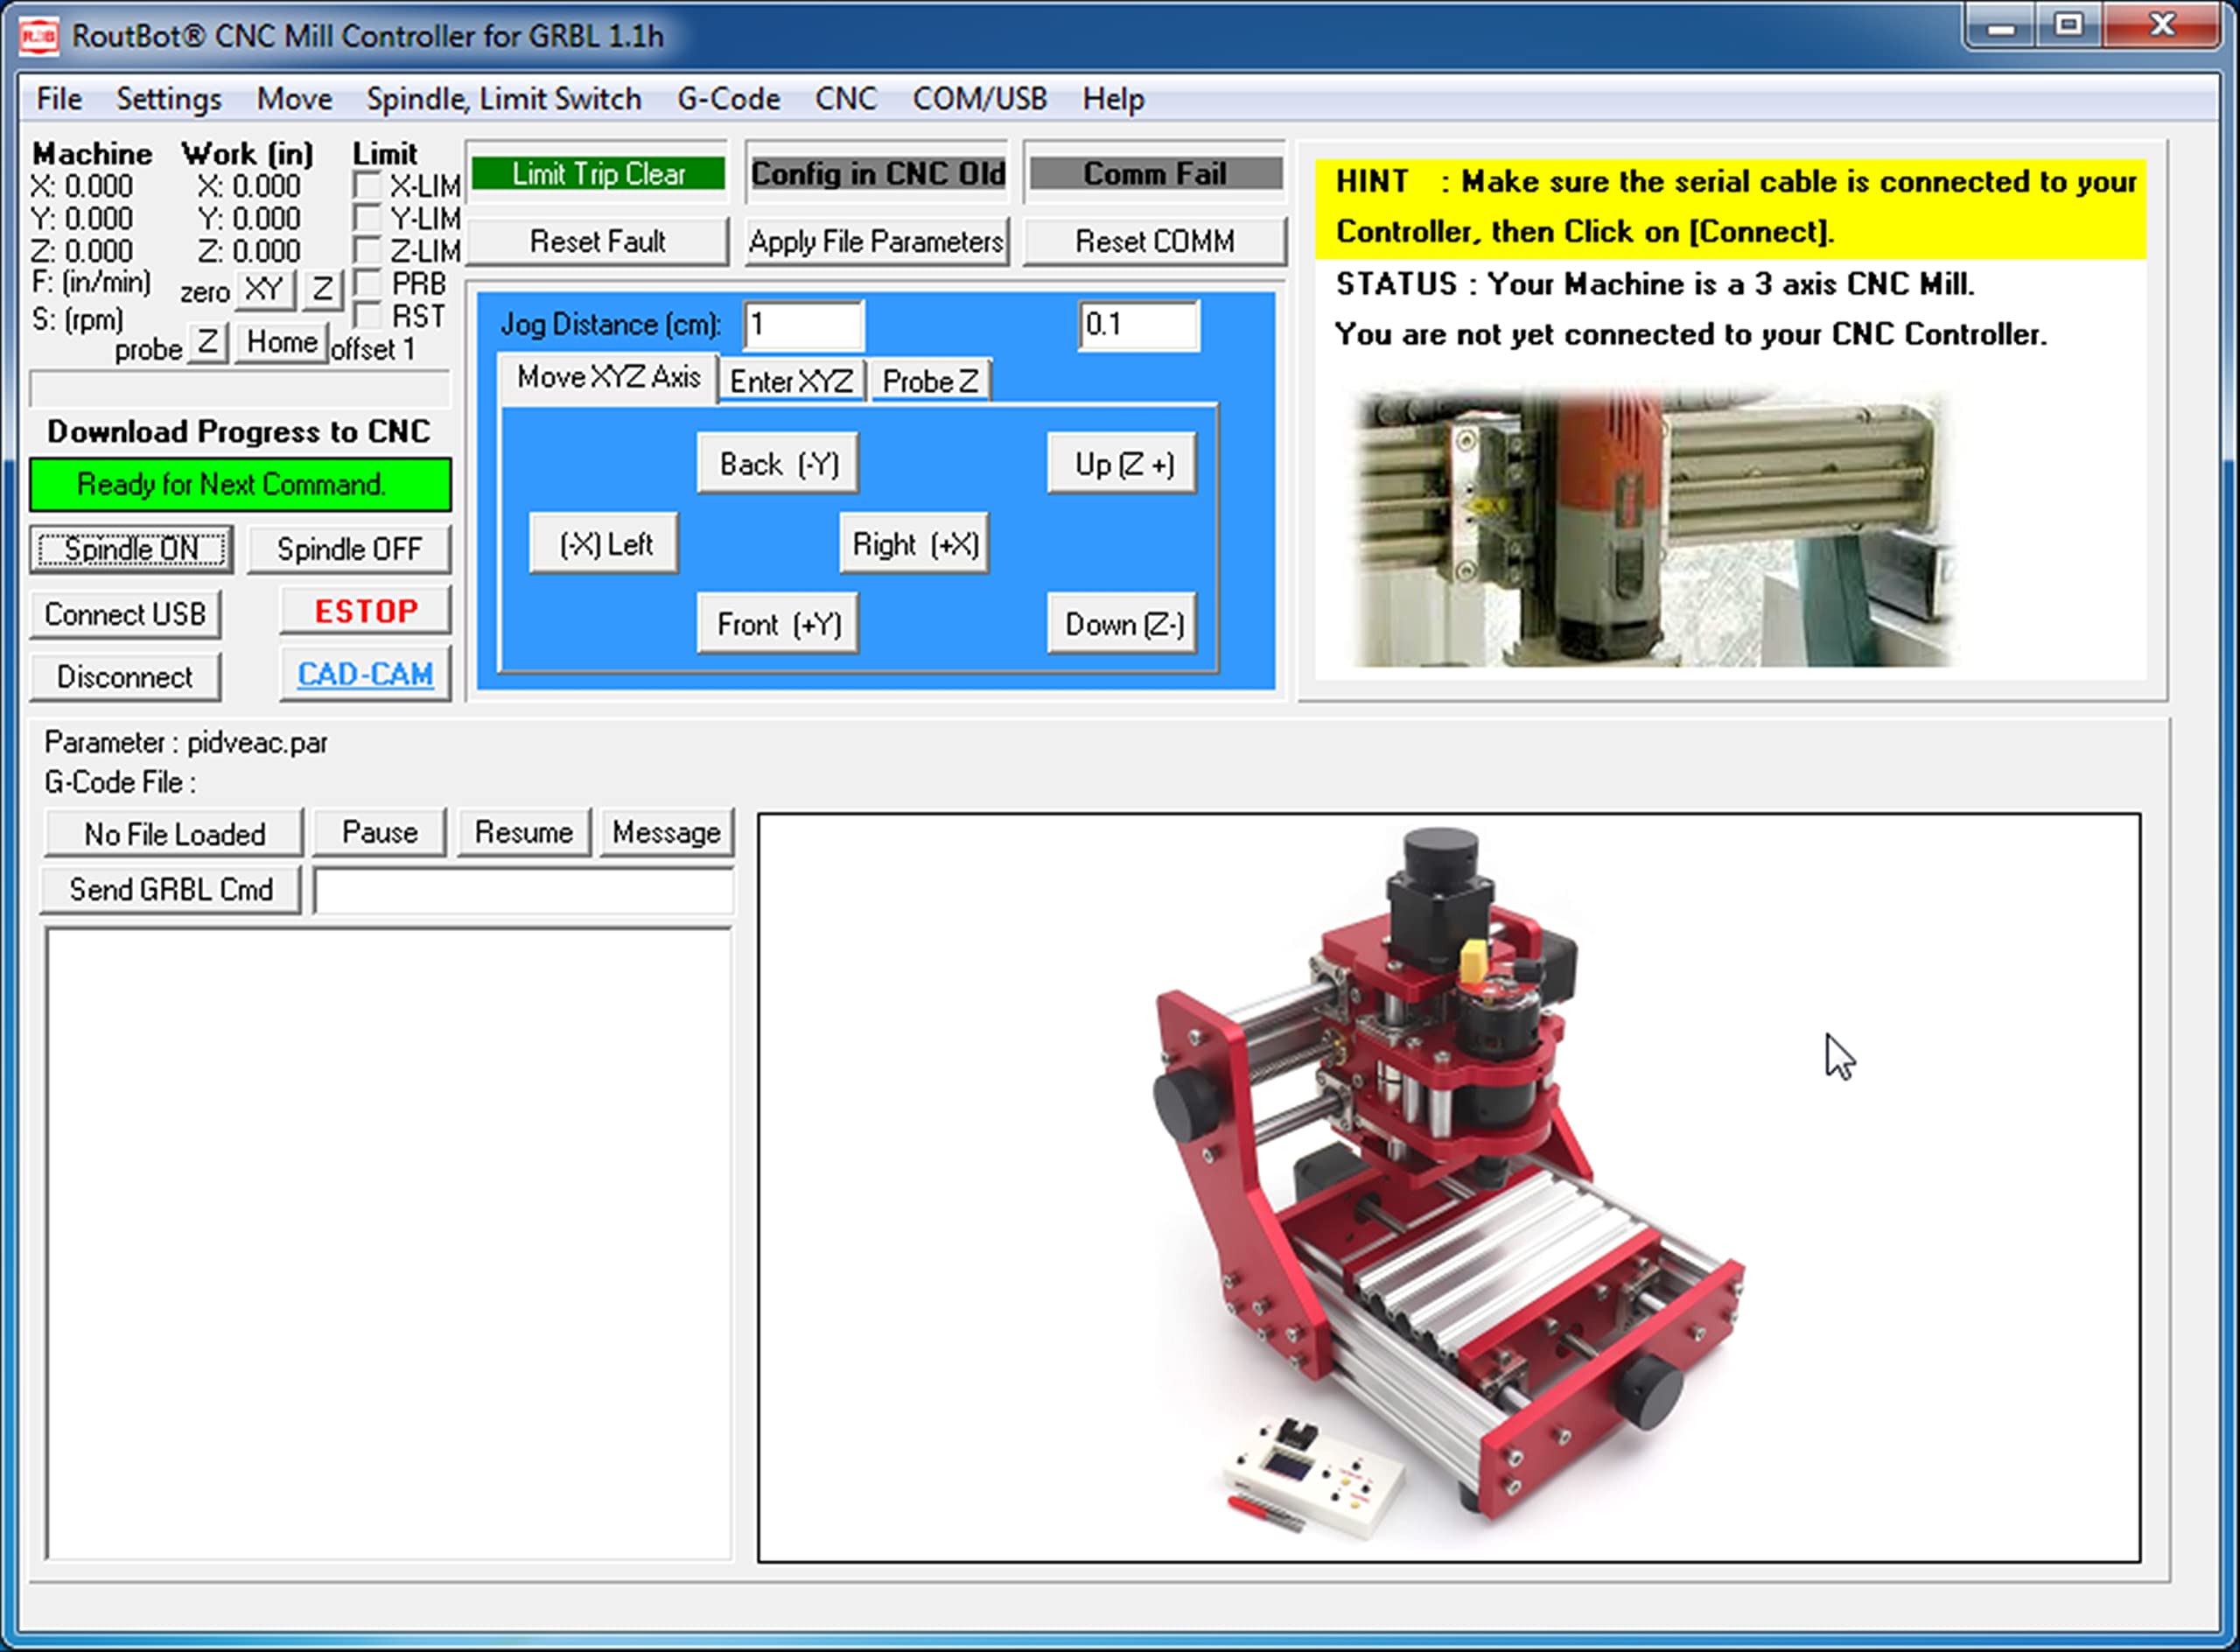Click Connect USB button
Image resolution: width=2240 pixels, height=1652 pixels.
pos(125,613)
